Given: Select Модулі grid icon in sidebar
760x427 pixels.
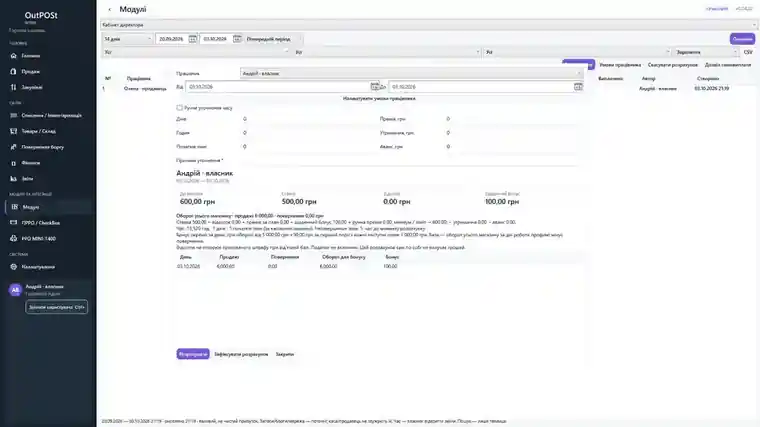Looking at the screenshot, I should [15, 207].
